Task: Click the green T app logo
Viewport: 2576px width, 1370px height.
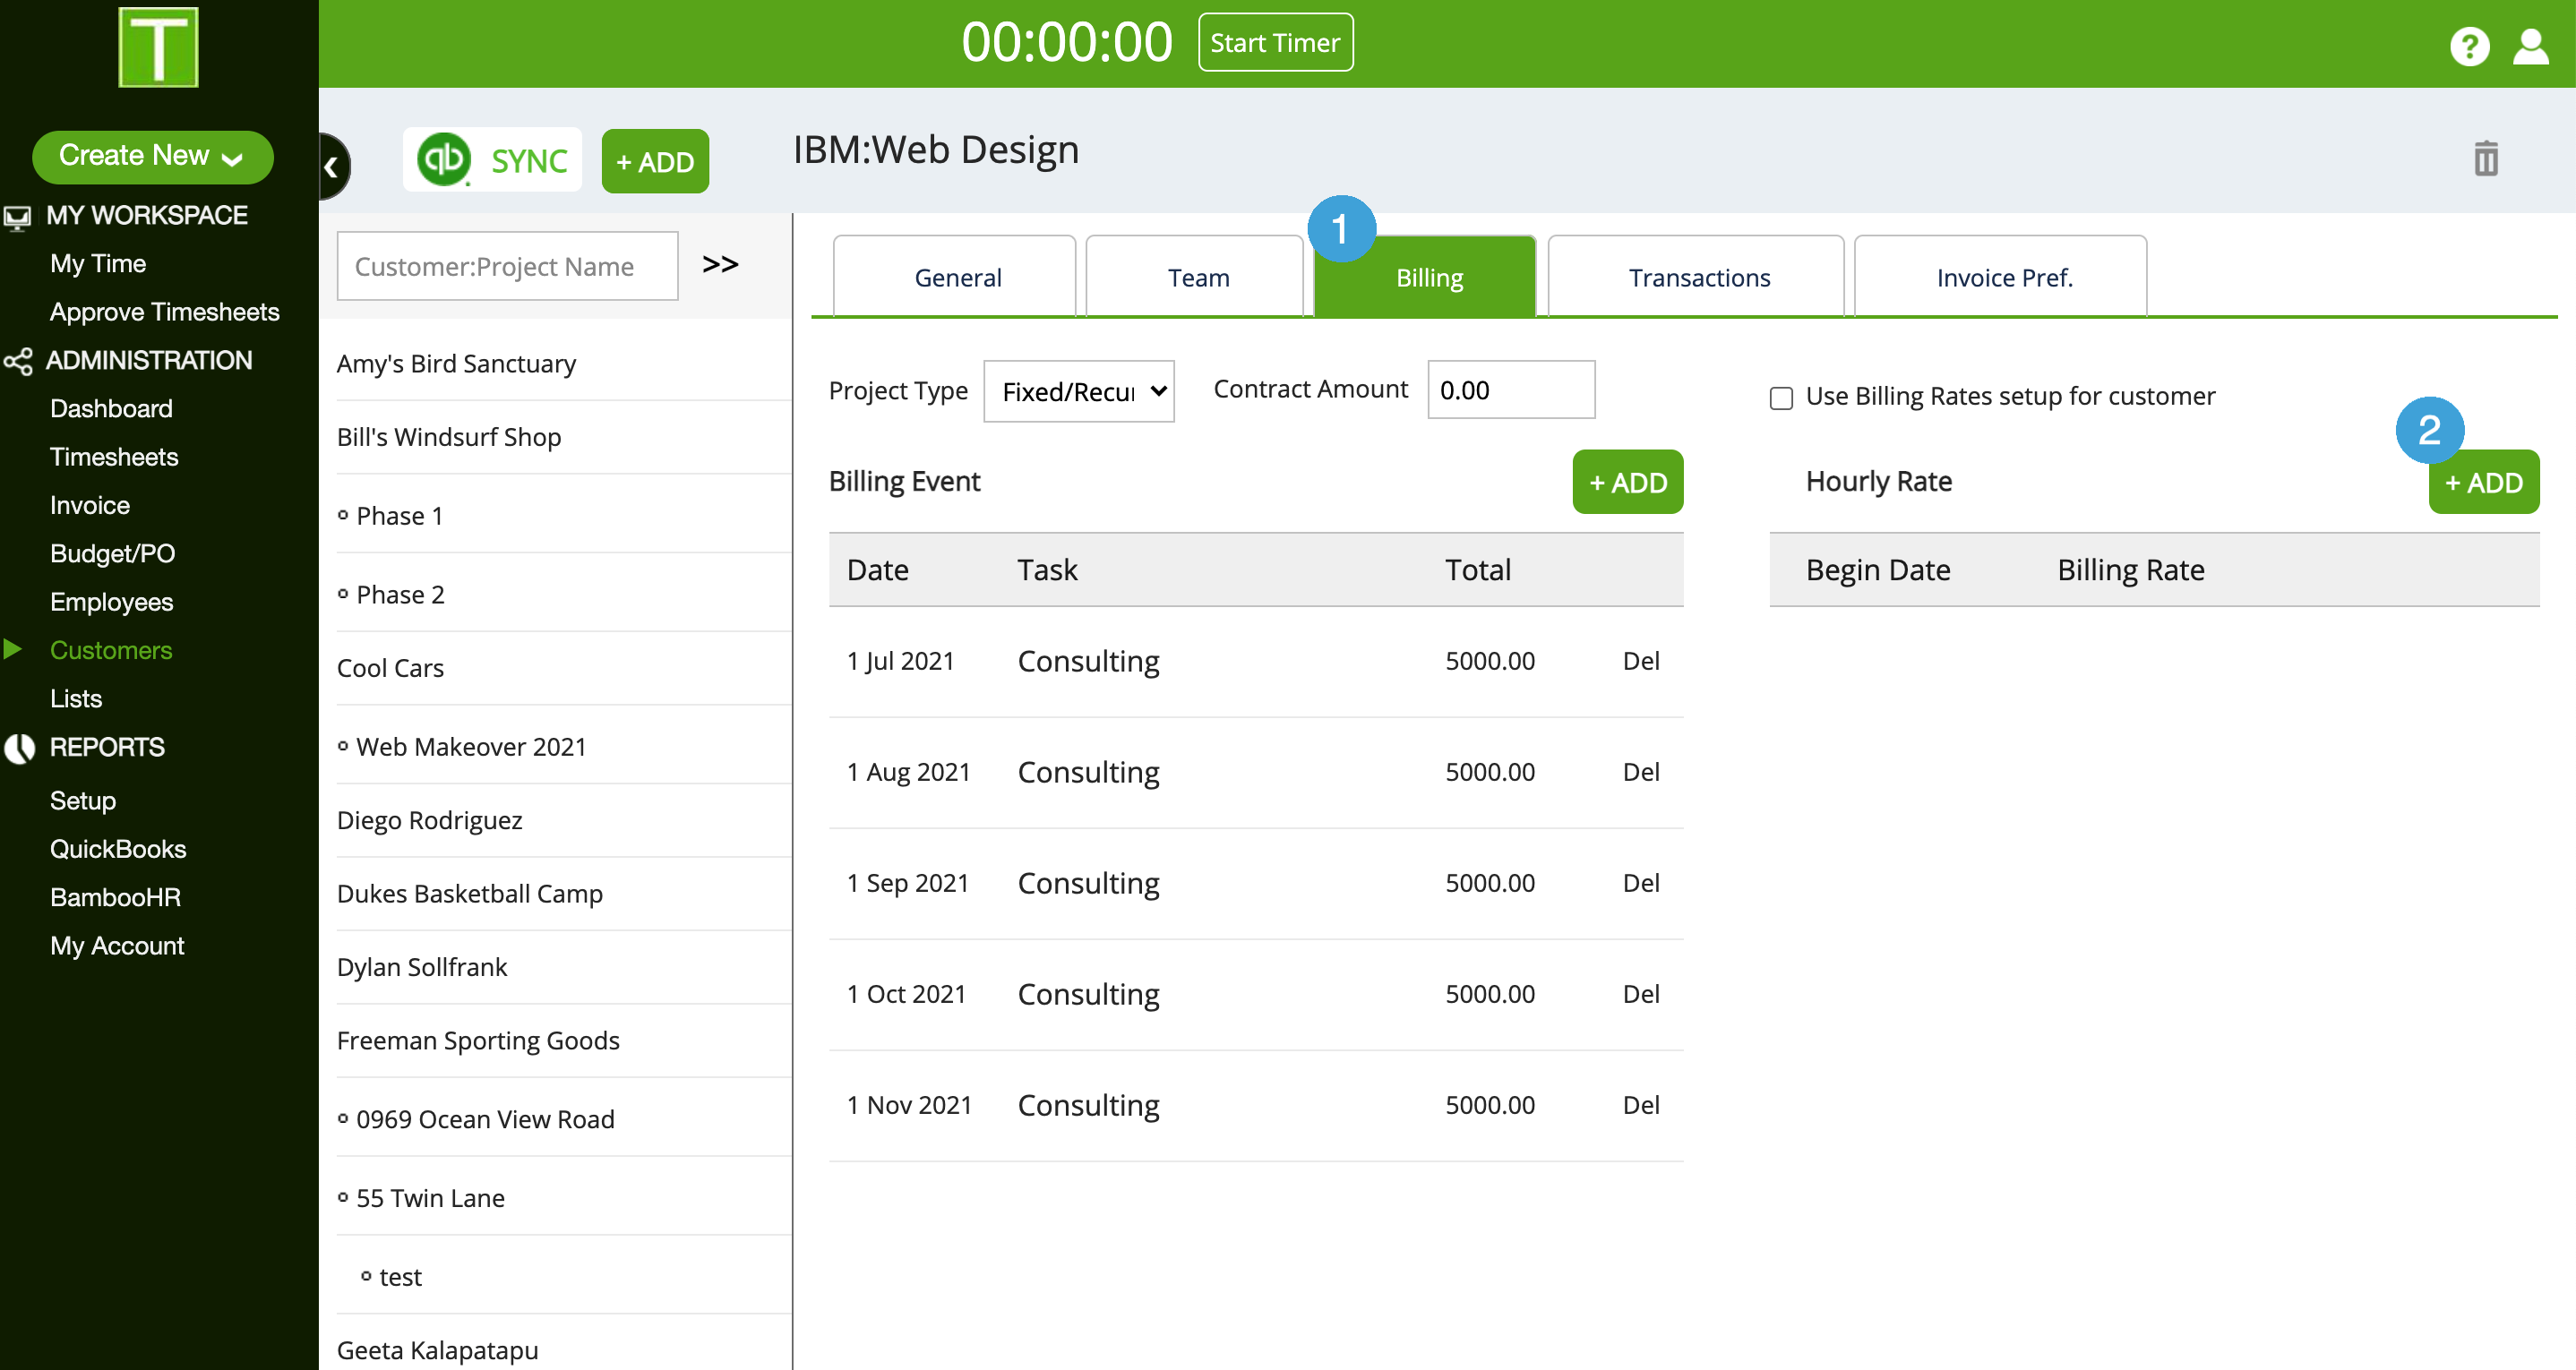Action: pos(158,47)
